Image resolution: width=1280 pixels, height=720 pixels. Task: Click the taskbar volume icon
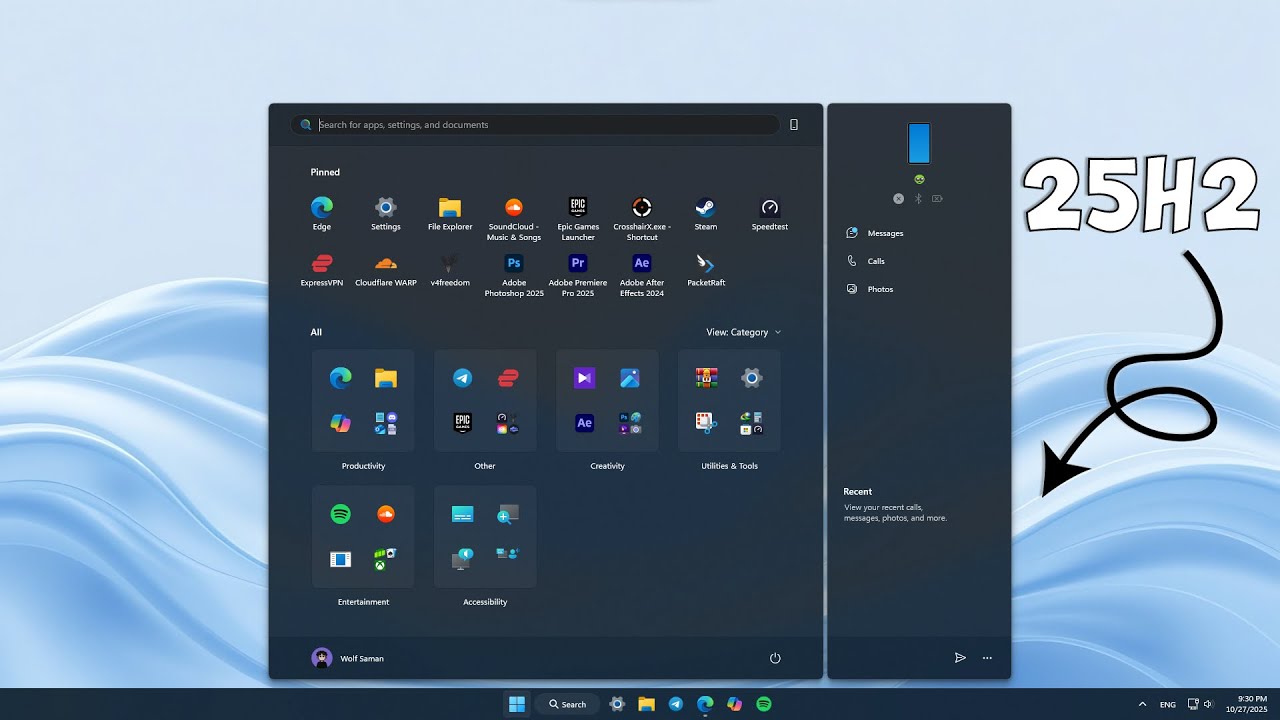tap(1208, 704)
